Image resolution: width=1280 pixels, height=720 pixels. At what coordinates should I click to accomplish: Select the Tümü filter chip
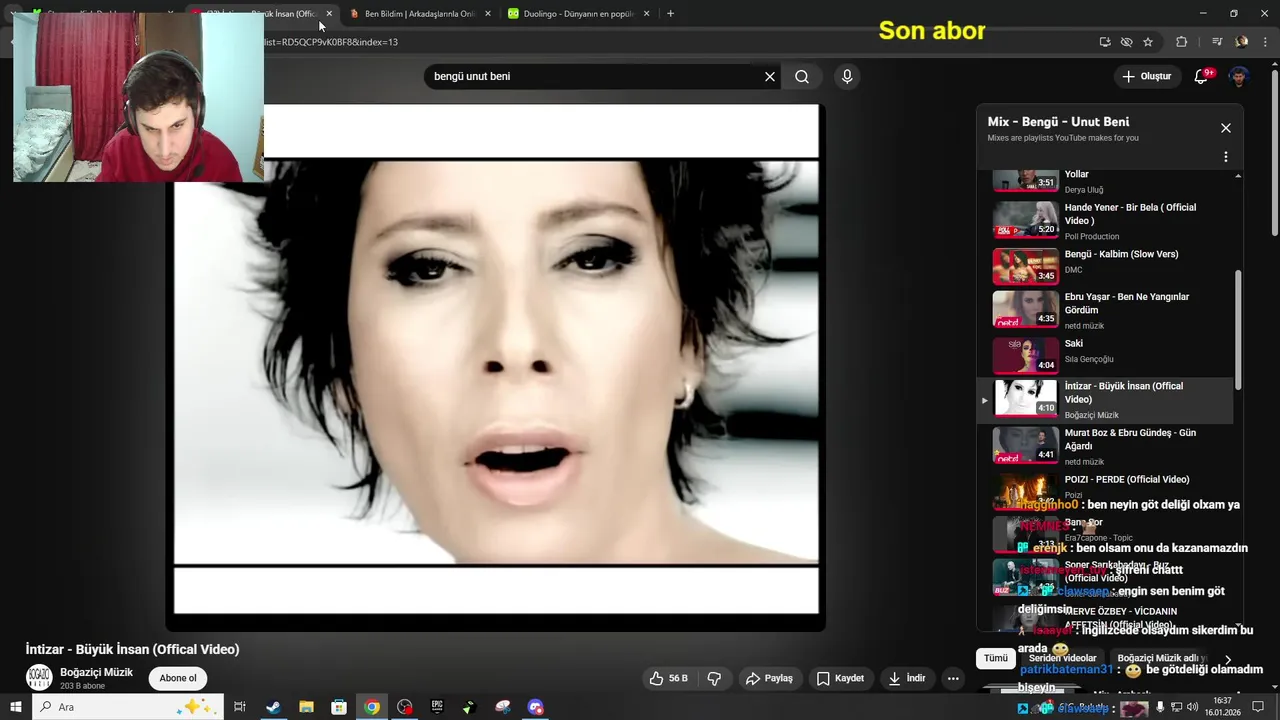pyautogui.click(x=996, y=658)
